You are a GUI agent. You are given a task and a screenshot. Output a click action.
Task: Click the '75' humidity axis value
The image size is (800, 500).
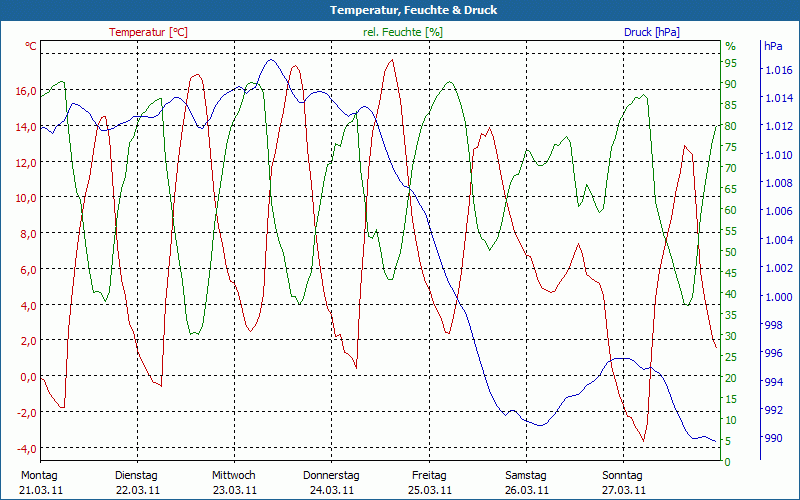click(x=731, y=147)
